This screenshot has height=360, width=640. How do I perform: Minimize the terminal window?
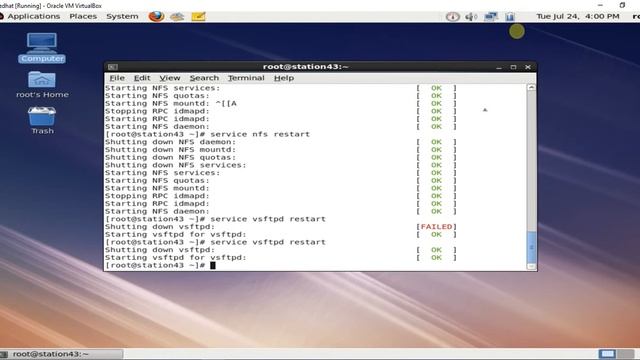coord(499,67)
